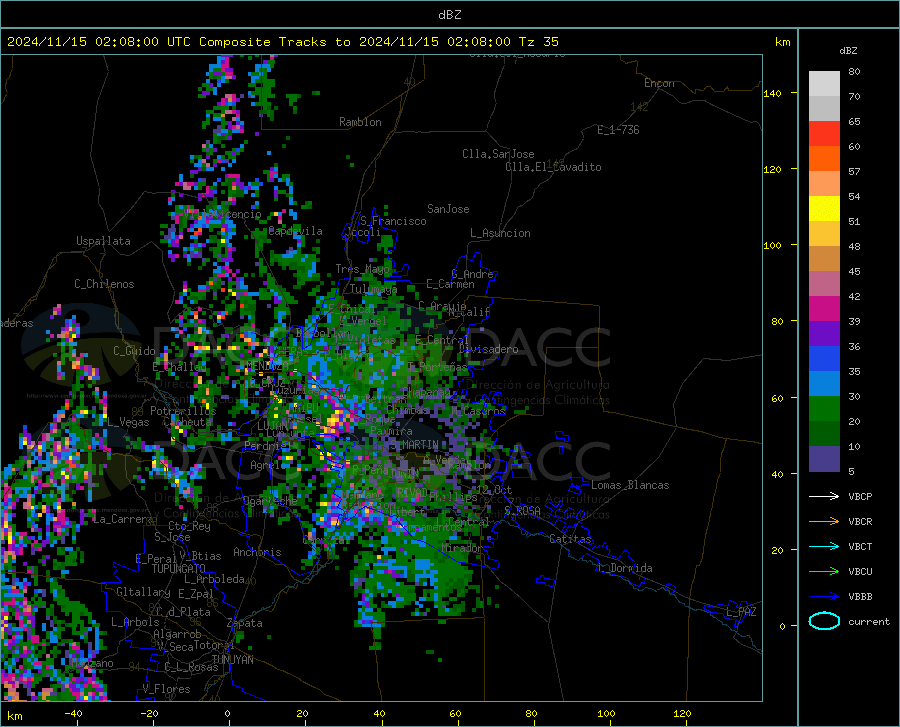Select the magenta 39-42 dBZ color swatch
900x727 pixels.
[824, 309]
